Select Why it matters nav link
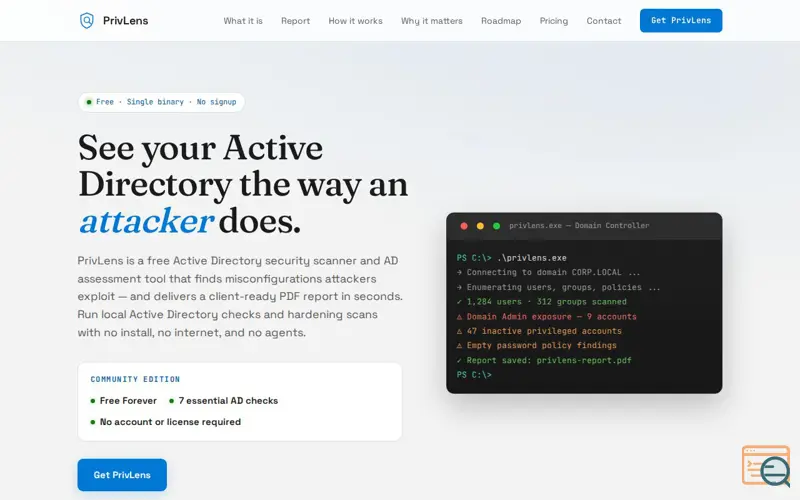This screenshot has height=500, width=800. click(432, 21)
